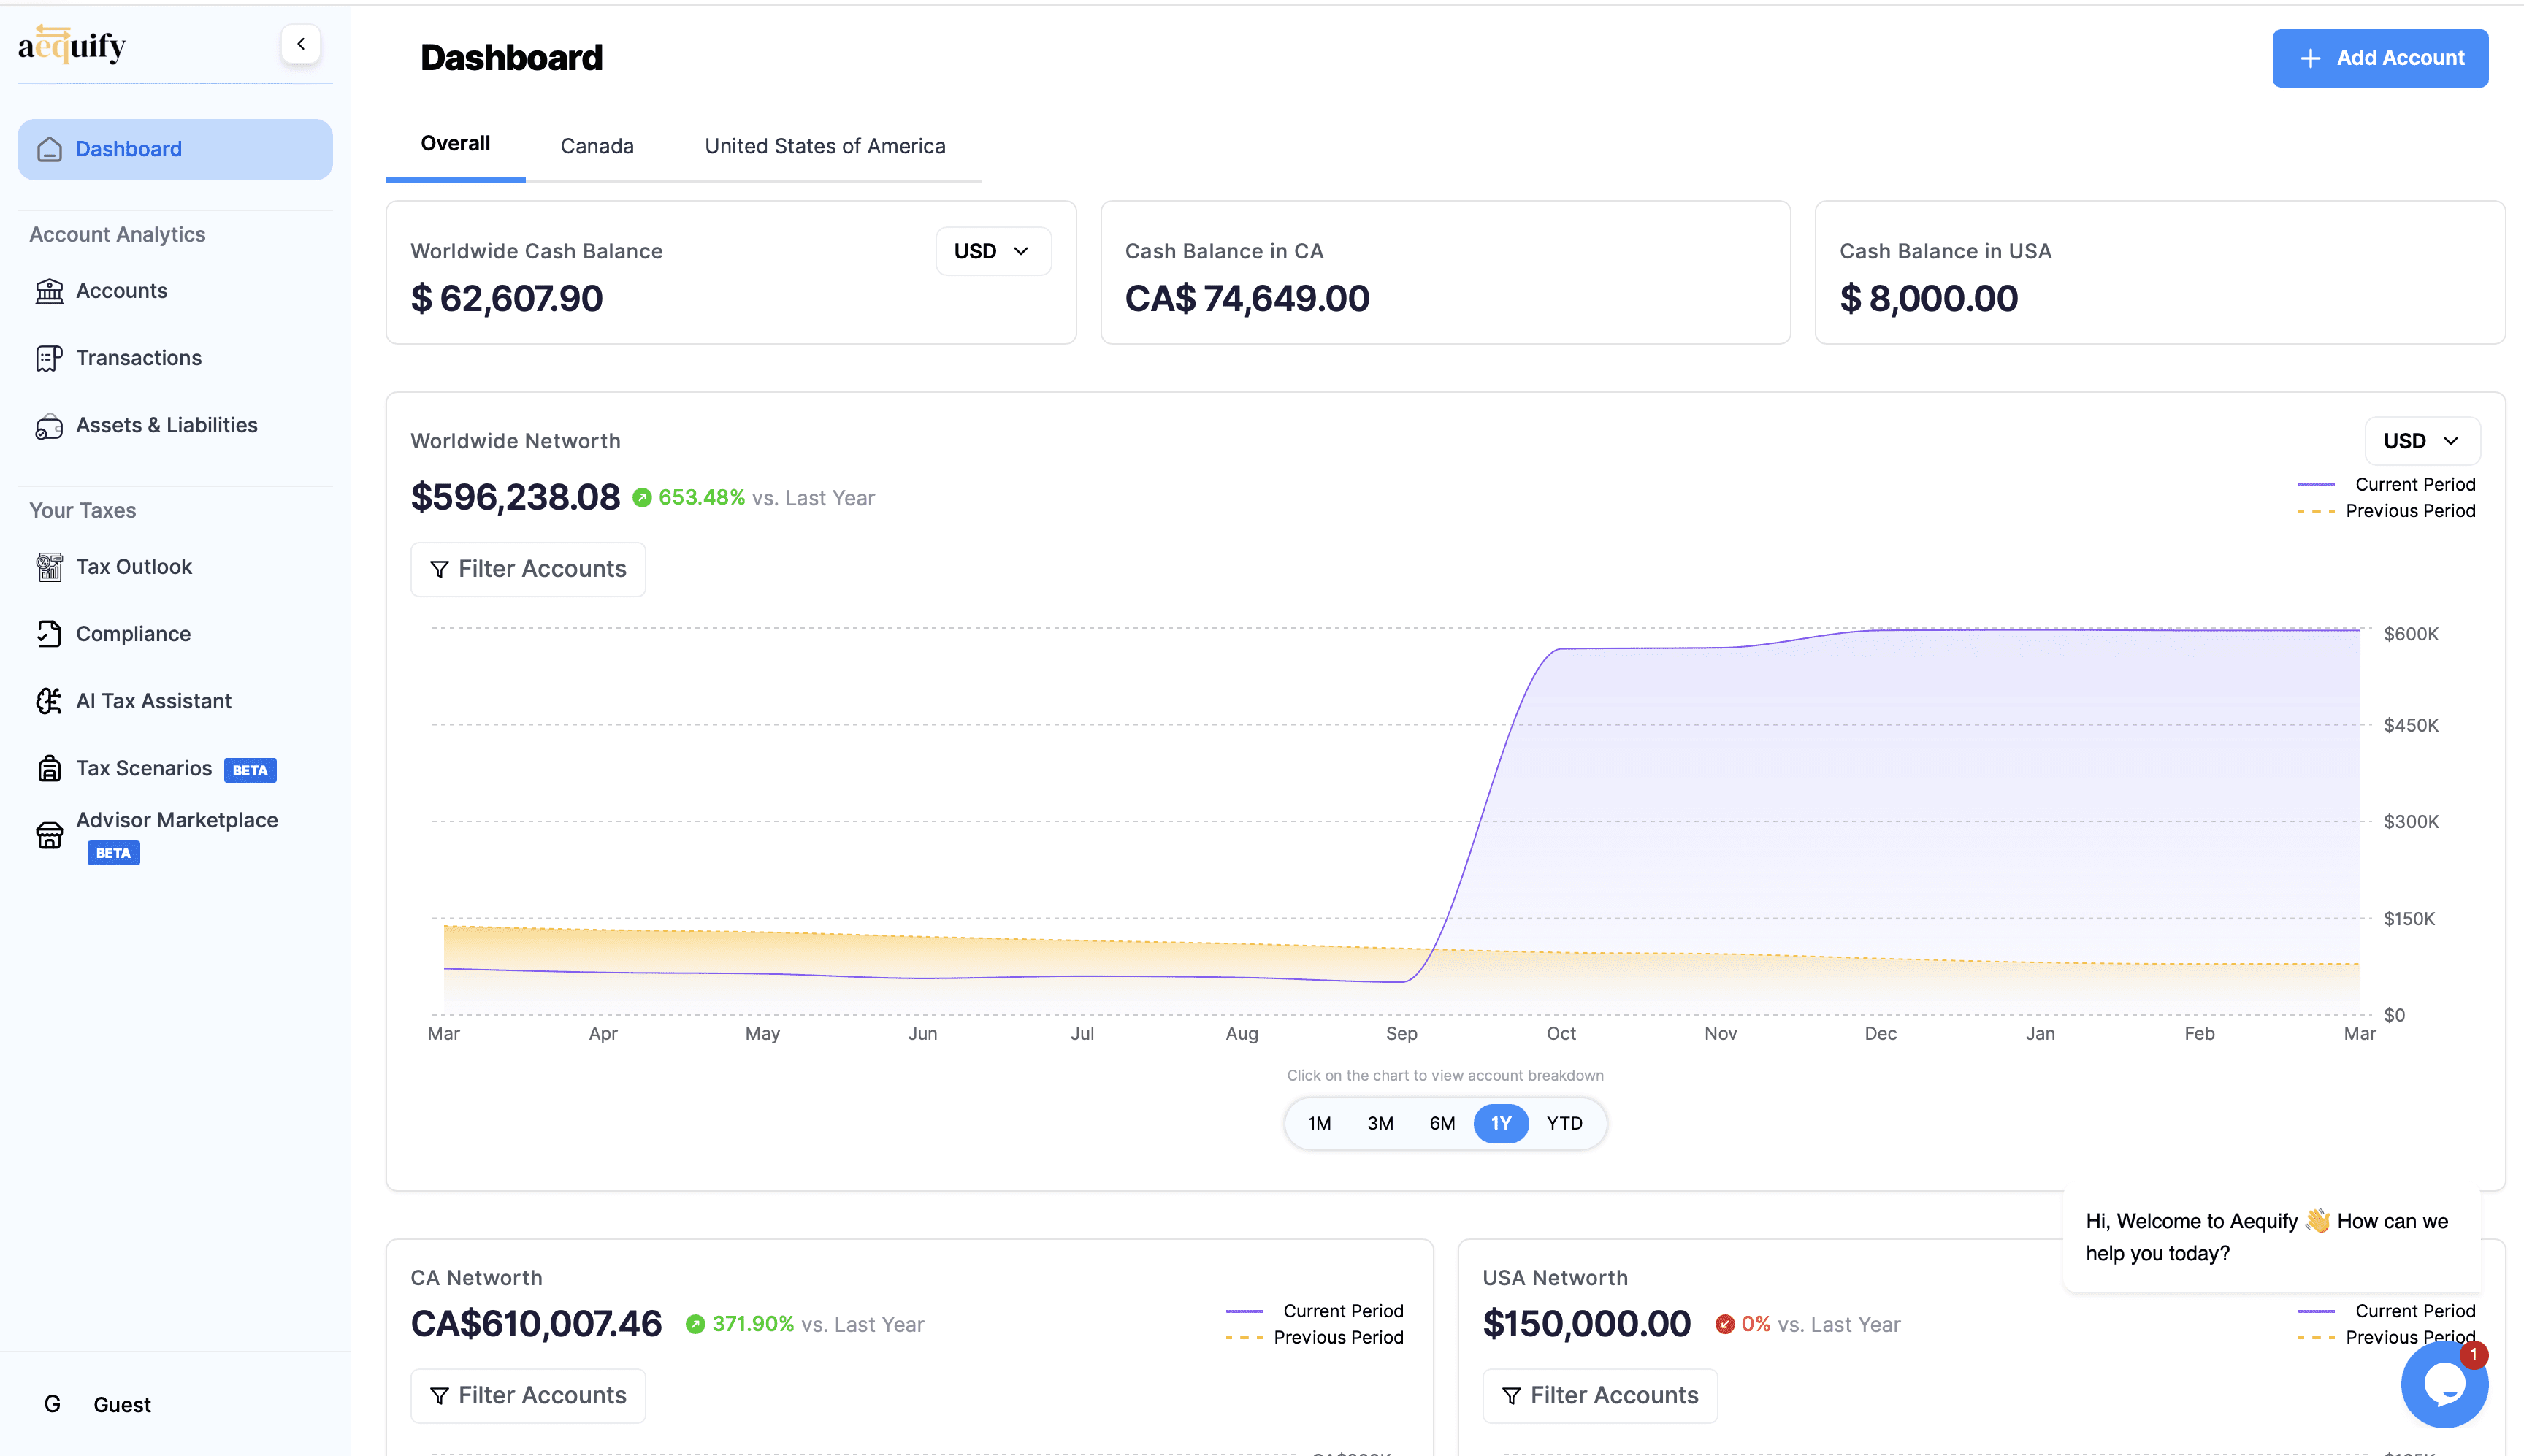This screenshot has height=1456, width=2524.
Task: Open the AI Tax Assistant brain icon
Action: 49,701
